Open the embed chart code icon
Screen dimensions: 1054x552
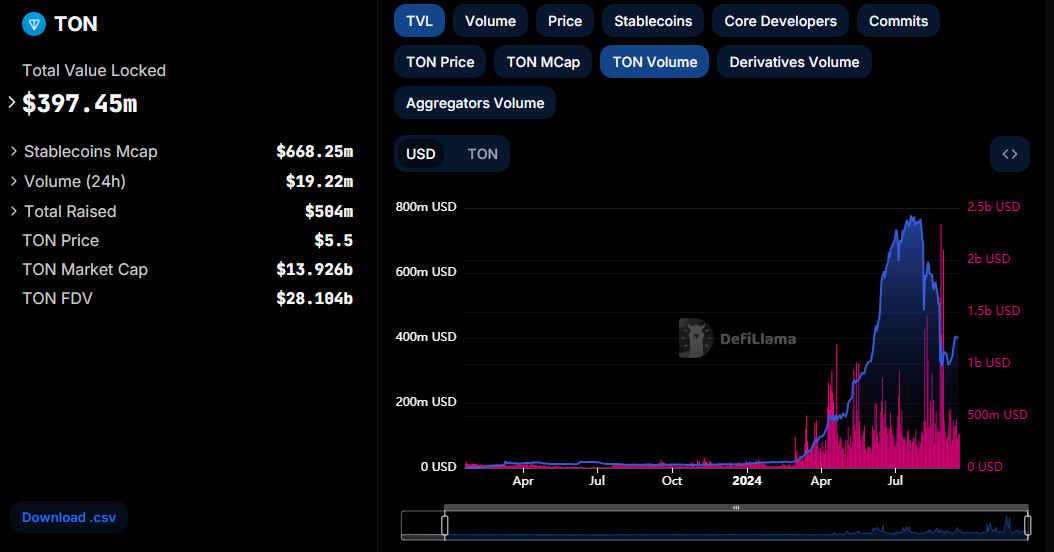(x=1009, y=154)
